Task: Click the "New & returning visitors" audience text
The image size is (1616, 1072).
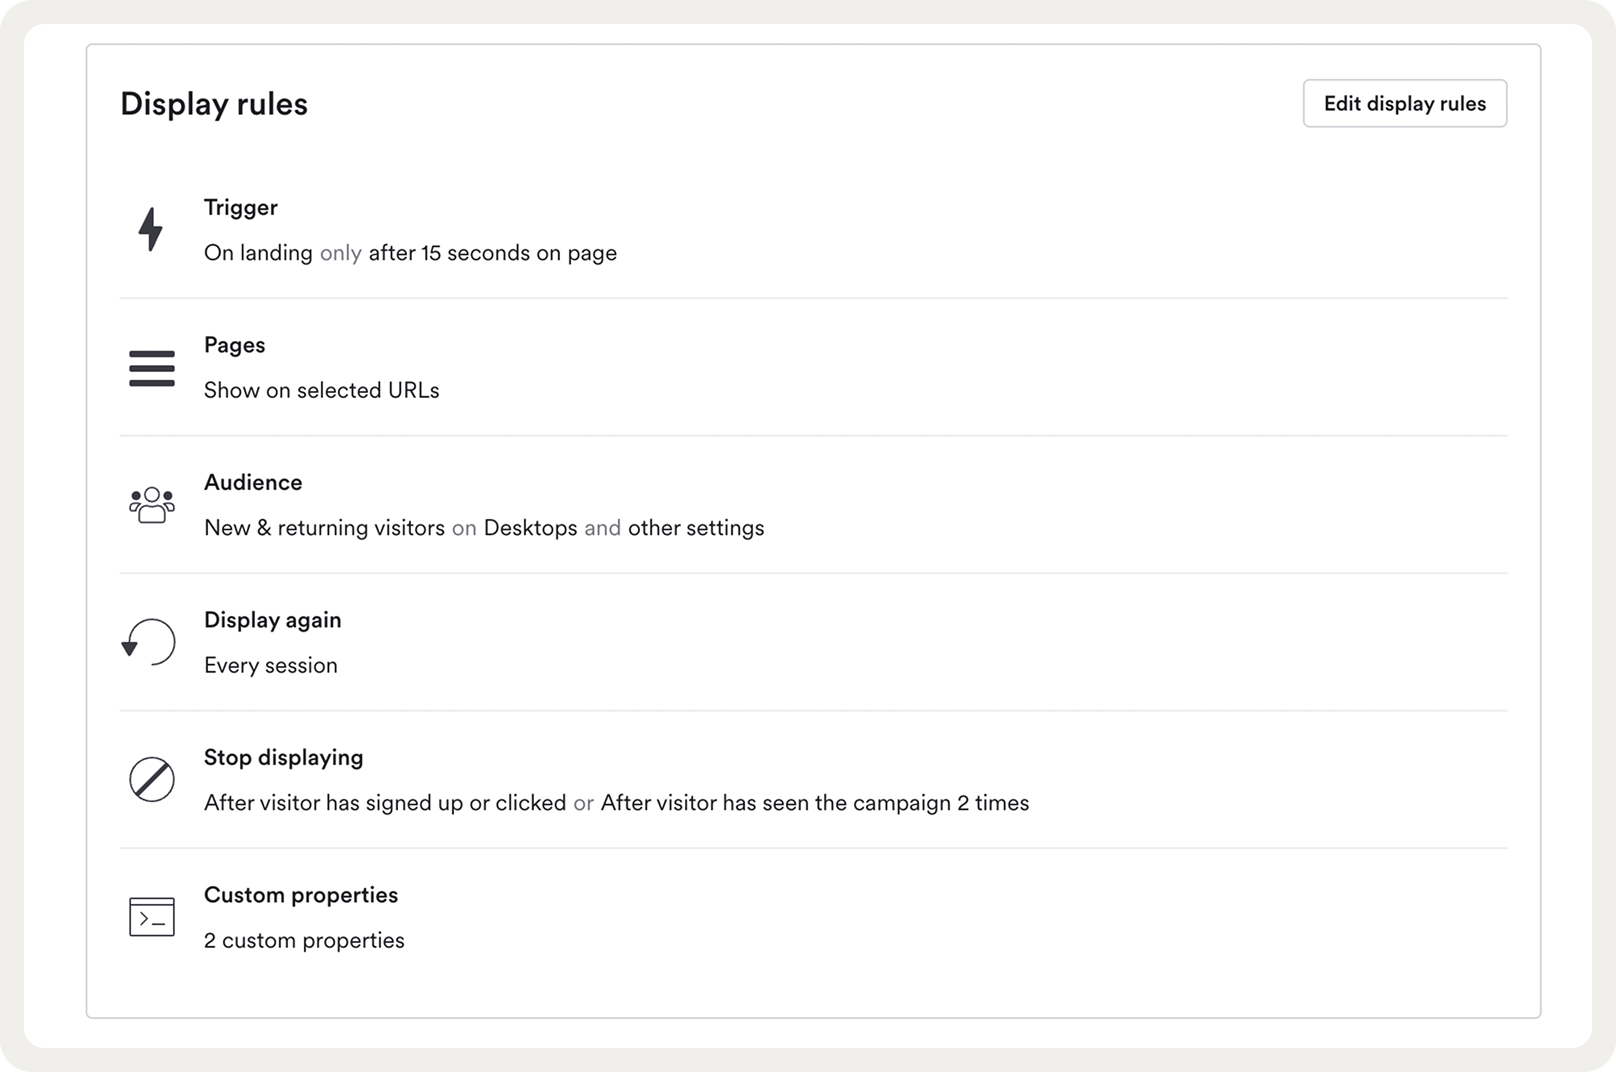Action: tap(325, 528)
